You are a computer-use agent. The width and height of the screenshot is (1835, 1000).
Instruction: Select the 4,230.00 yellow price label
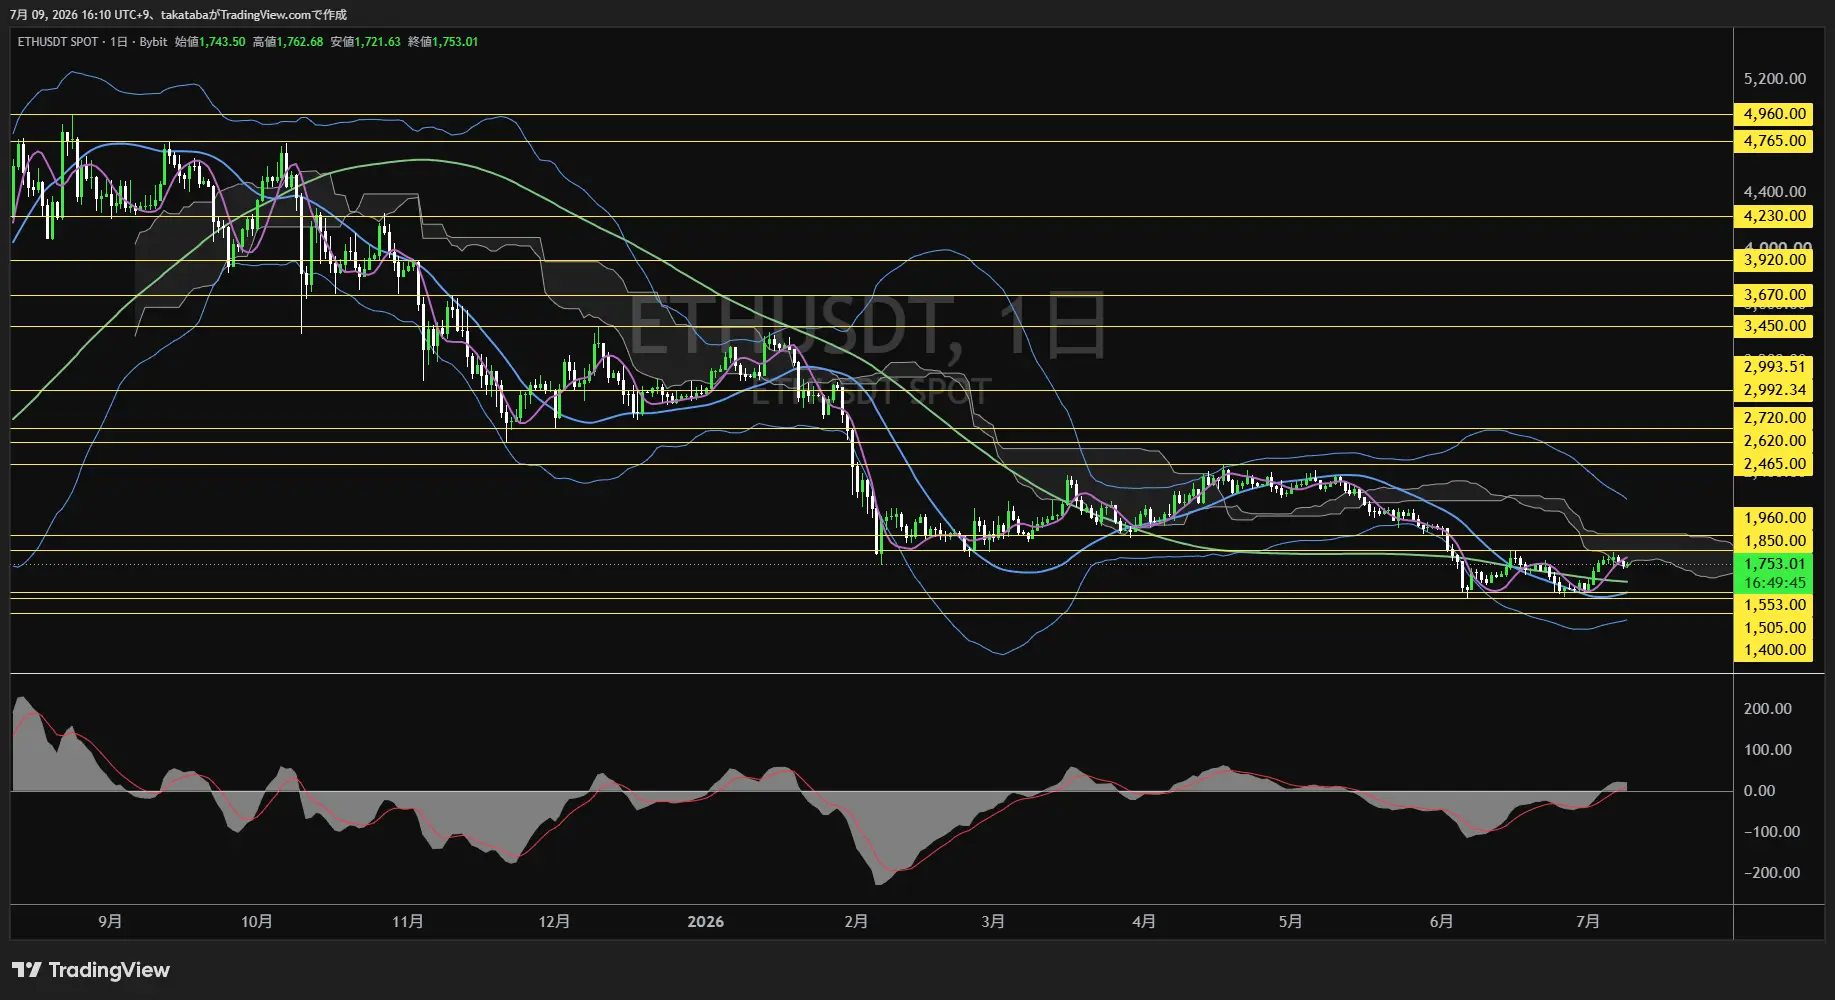1774,216
